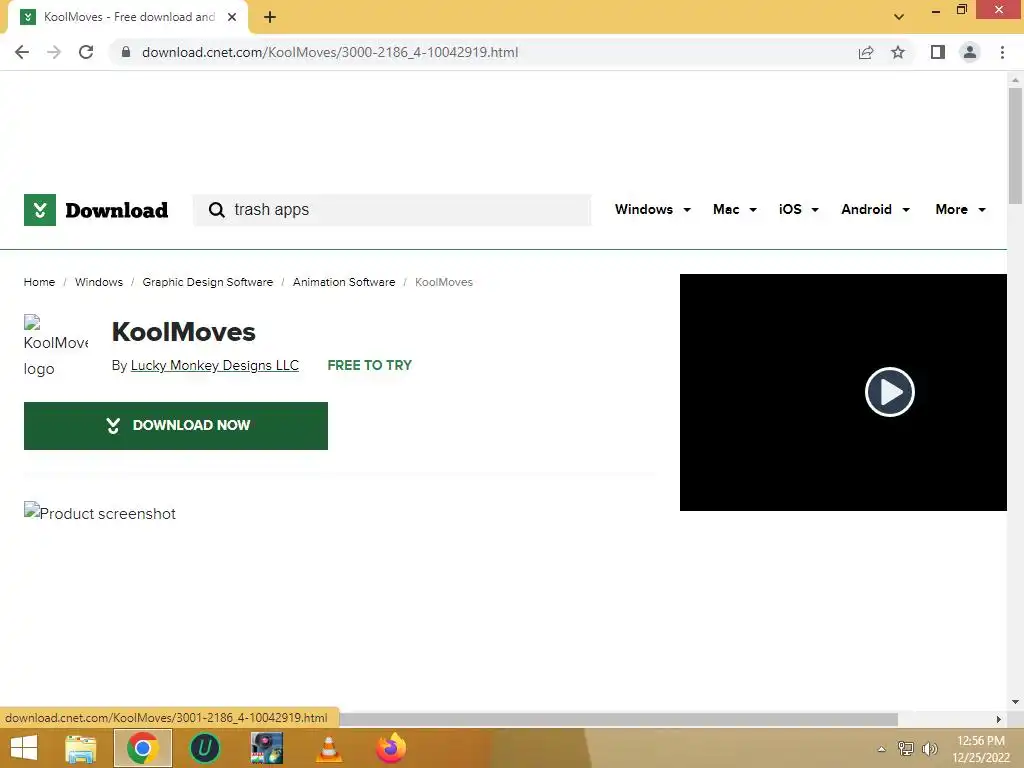1024x768 pixels.
Task: Click the horizontal scrollbar thumb
Action: (x=618, y=719)
